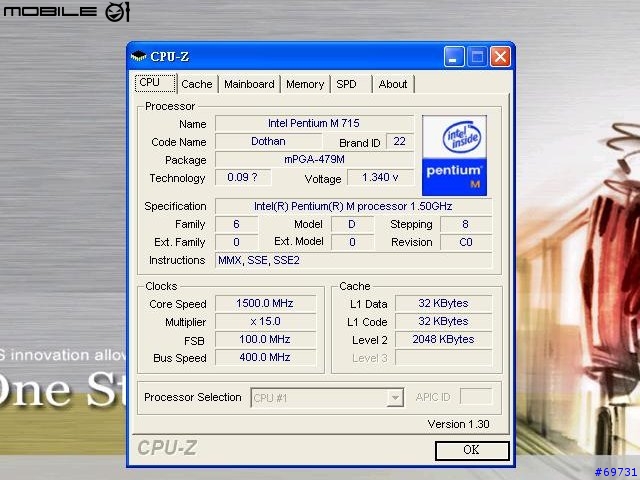Click the disabled maximize button of CPU-Z
The width and height of the screenshot is (640, 480).
477,56
